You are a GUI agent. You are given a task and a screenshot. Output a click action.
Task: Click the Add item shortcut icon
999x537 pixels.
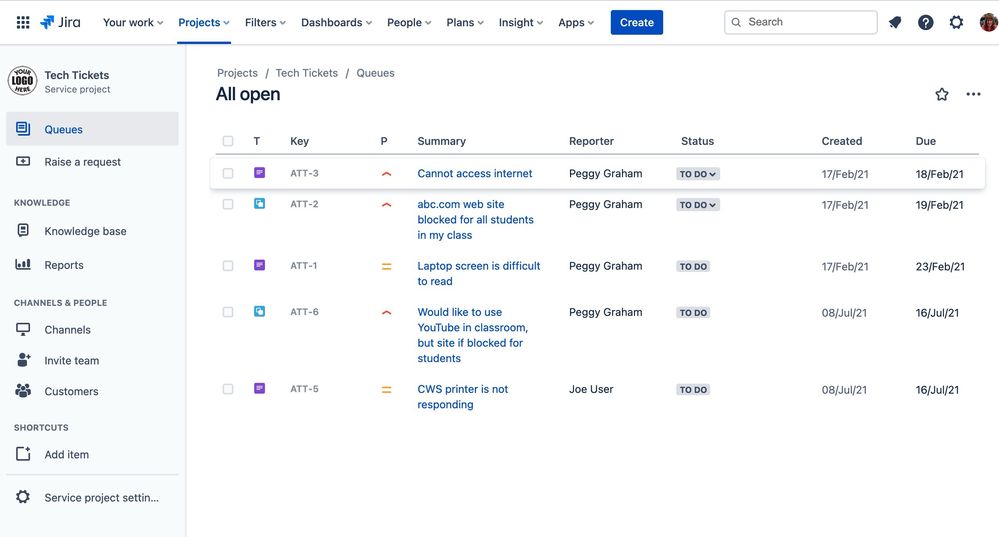[x=23, y=454]
